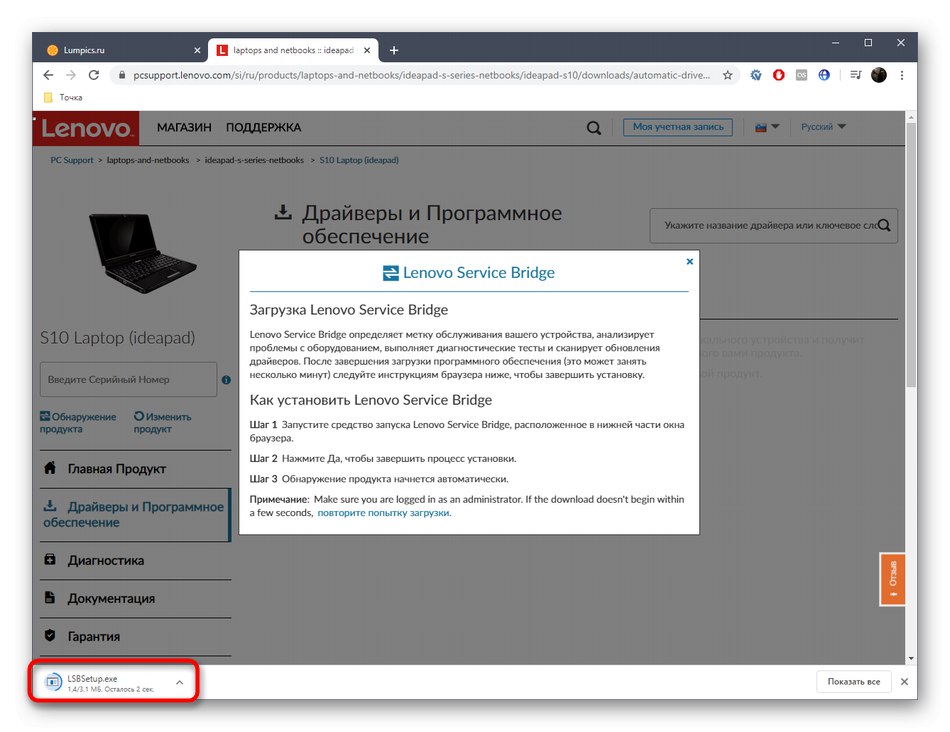Focus the serial number input field
Viewport: 950px width, 732px height.
(x=128, y=380)
